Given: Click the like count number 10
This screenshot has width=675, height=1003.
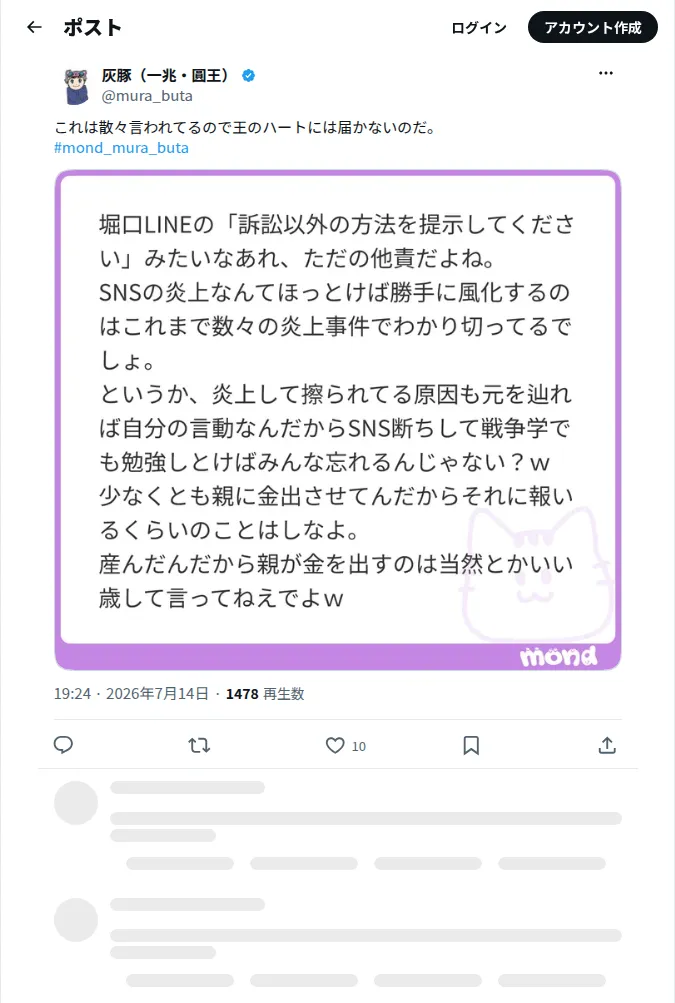Looking at the screenshot, I should click(x=358, y=746).
